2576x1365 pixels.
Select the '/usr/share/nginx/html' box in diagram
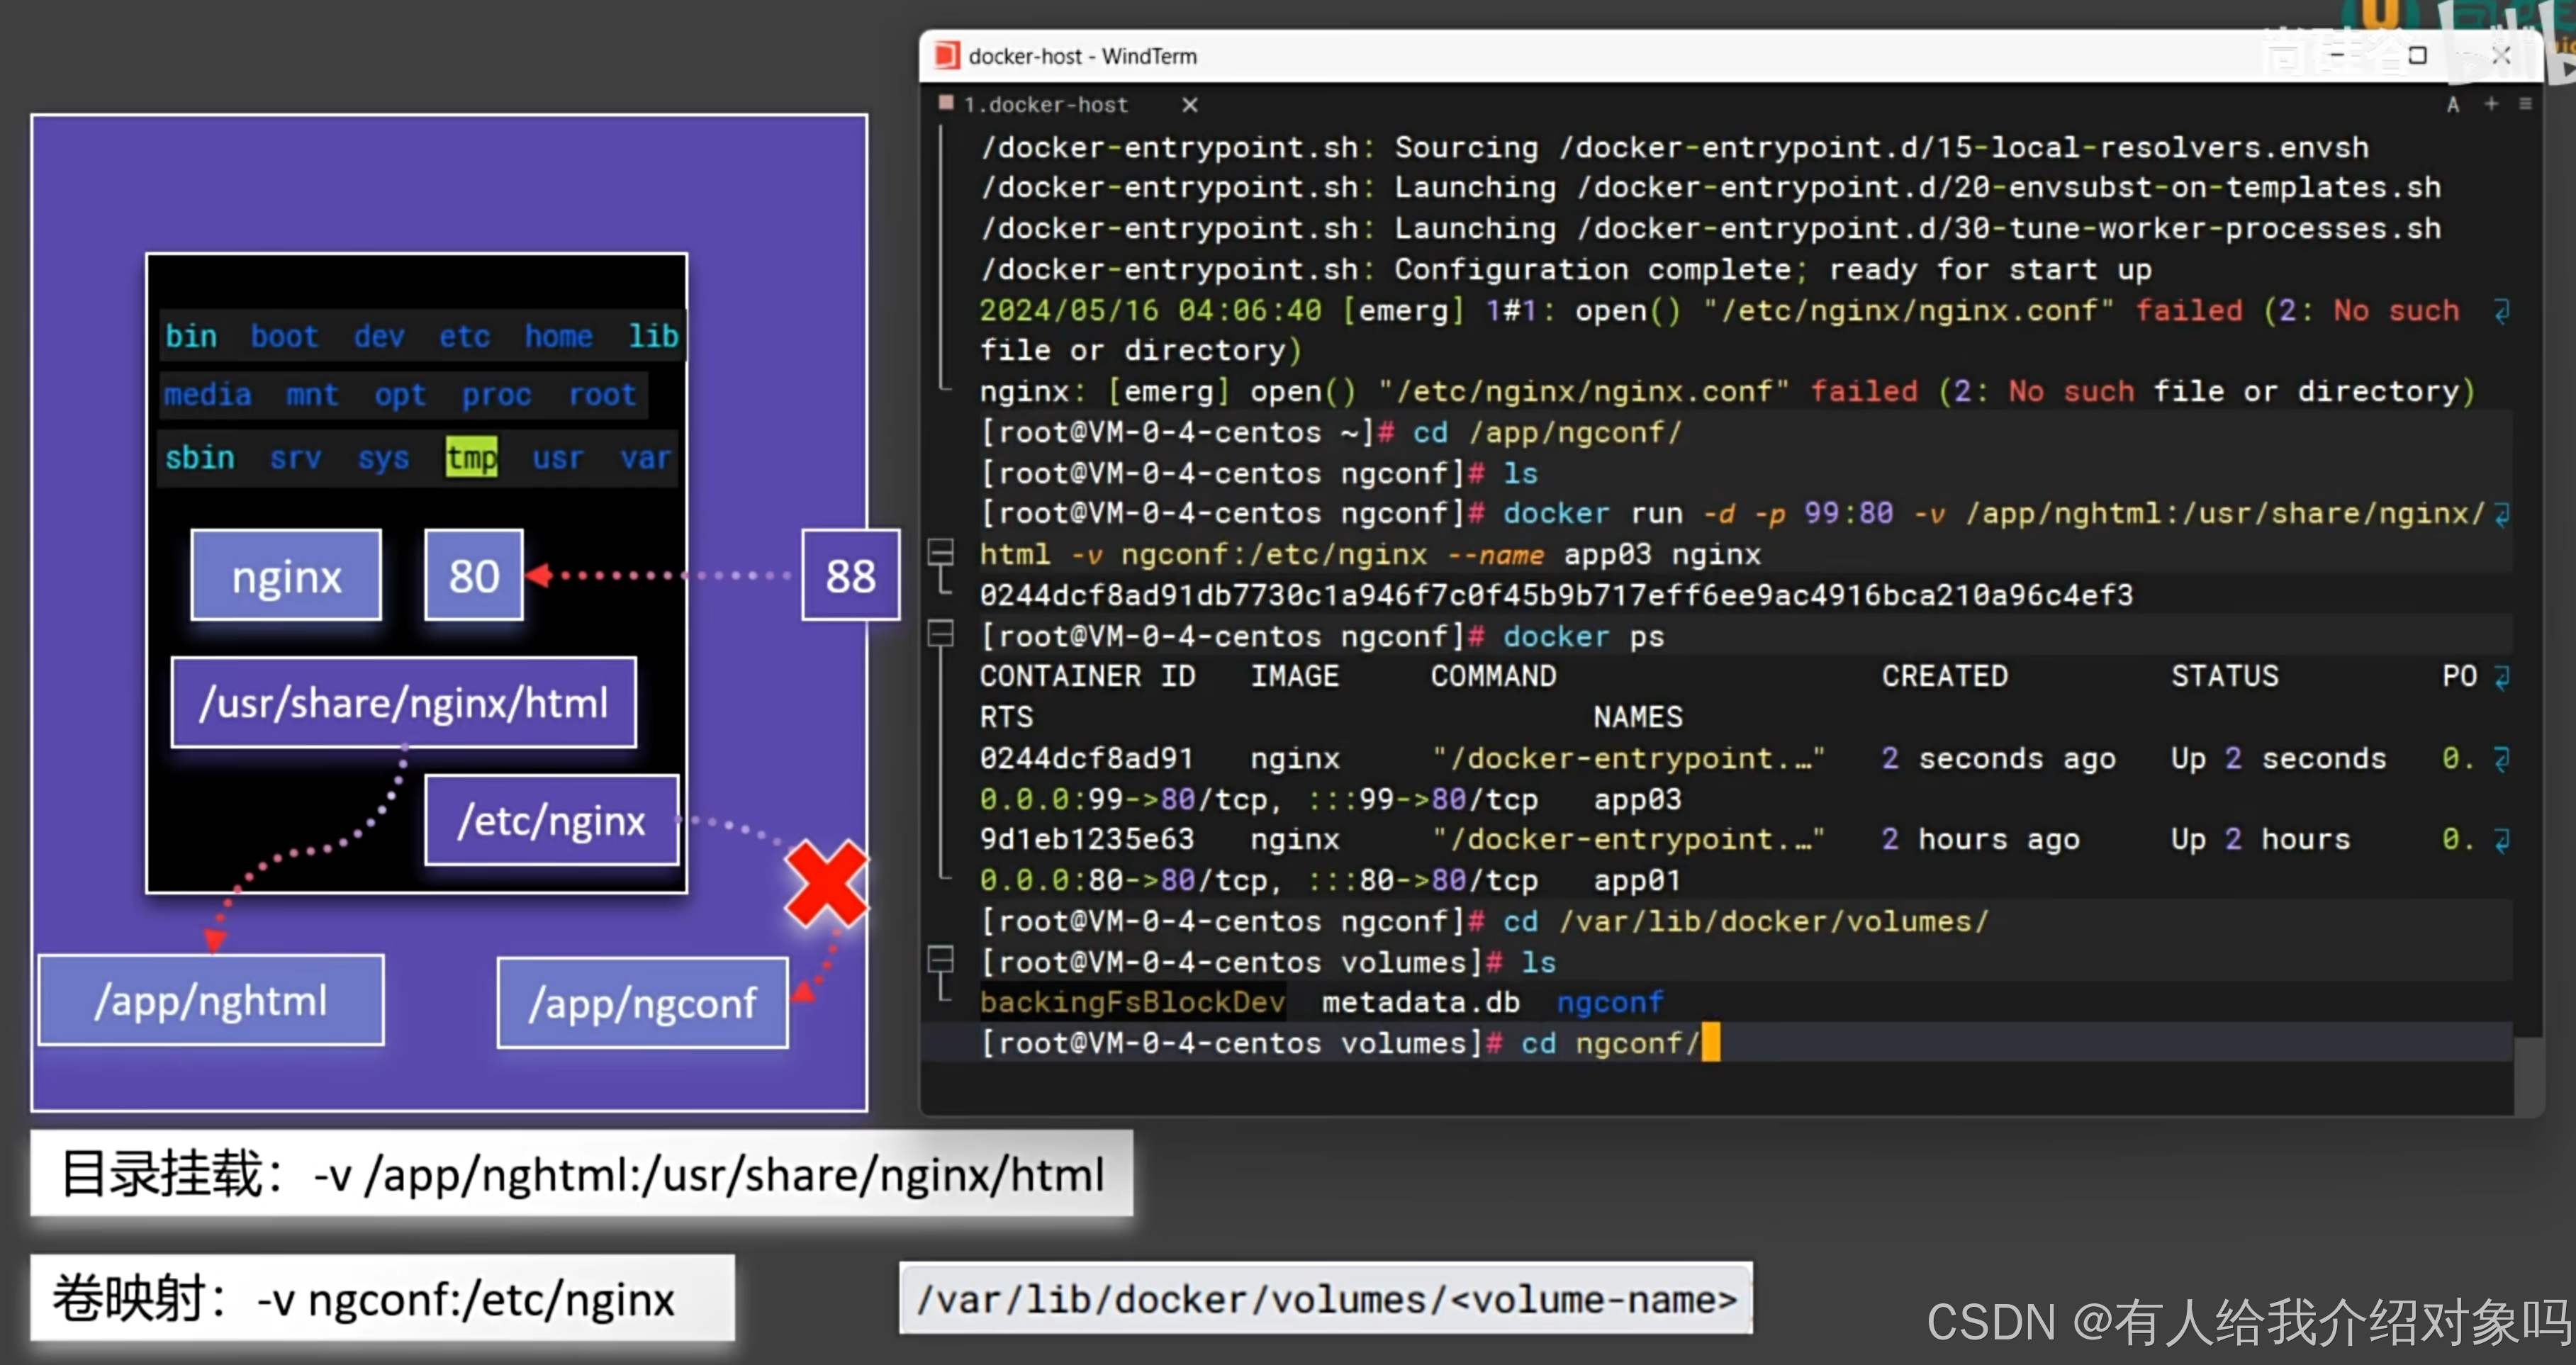click(x=404, y=702)
